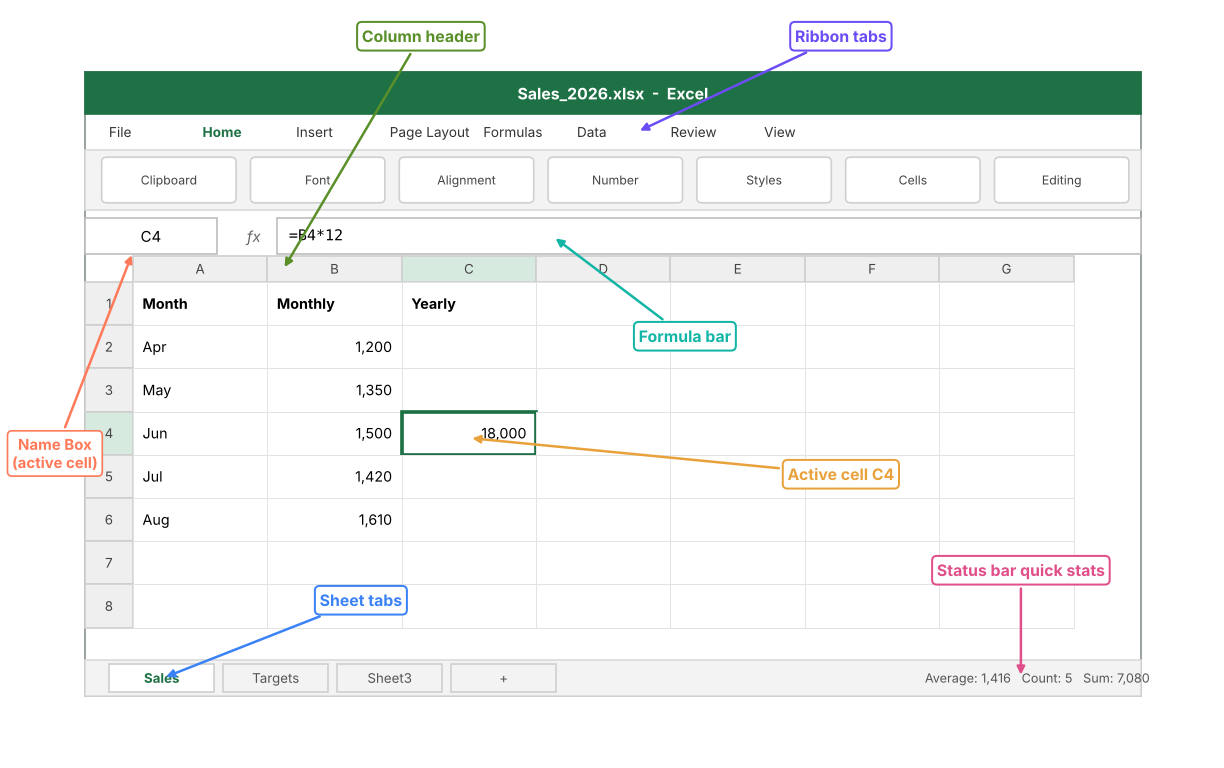The width and height of the screenshot is (1224, 768).
Task: Switch to the View tab
Action: coord(779,132)
